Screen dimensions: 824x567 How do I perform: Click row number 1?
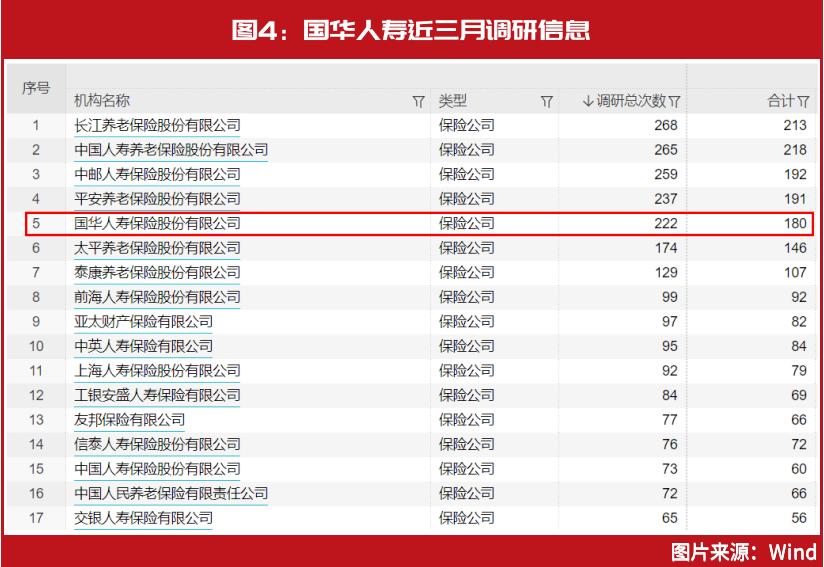(36, 125)
